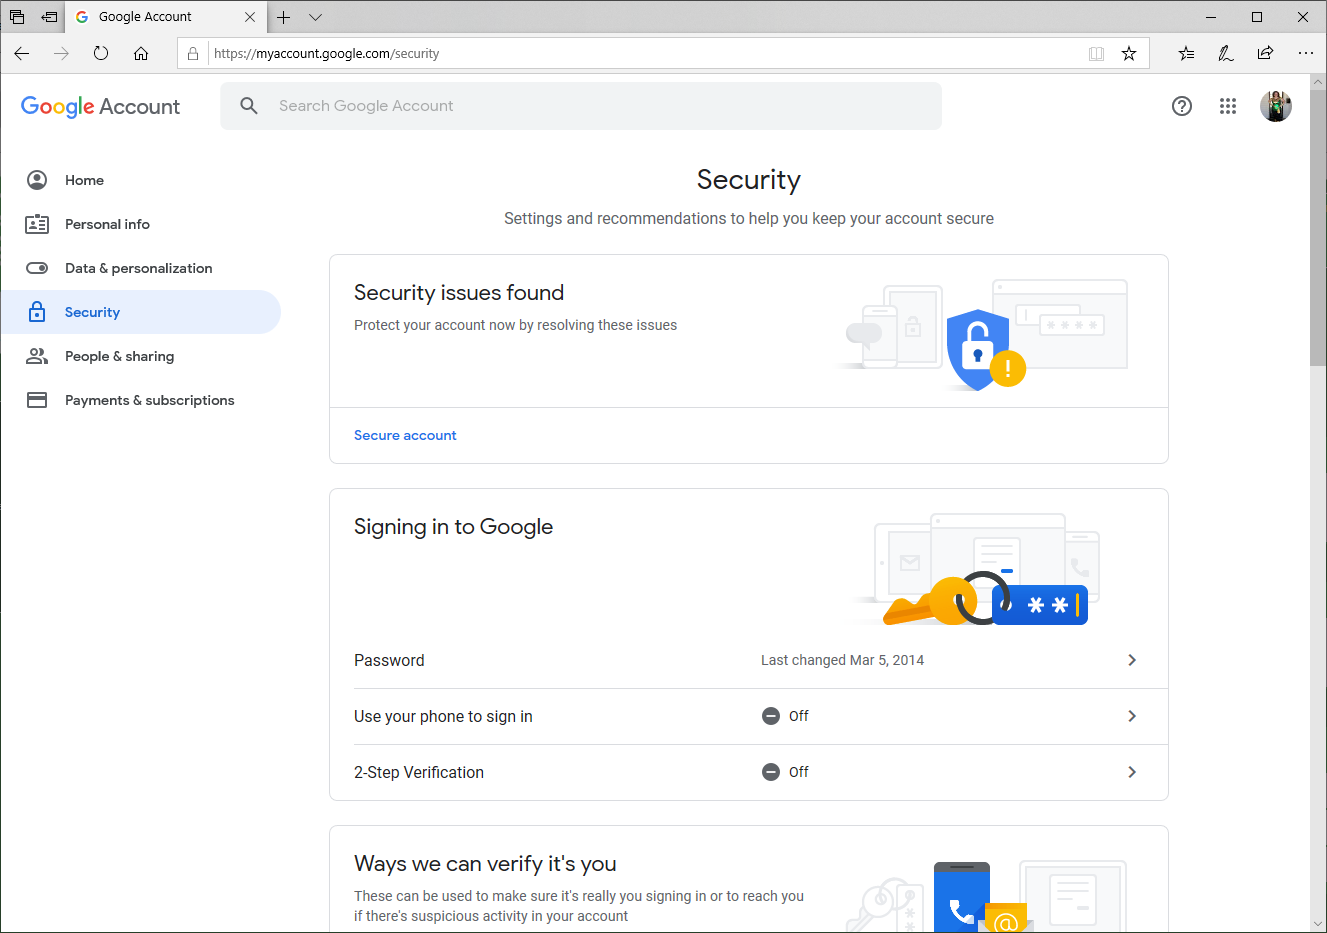Click the Secure account link

coord(405,435)
